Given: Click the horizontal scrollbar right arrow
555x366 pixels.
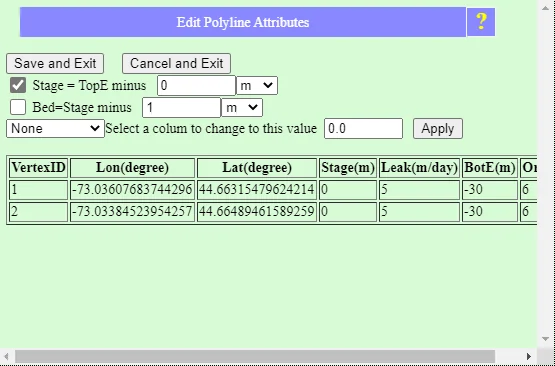Looking at the screenshot, I should point(529,356).
